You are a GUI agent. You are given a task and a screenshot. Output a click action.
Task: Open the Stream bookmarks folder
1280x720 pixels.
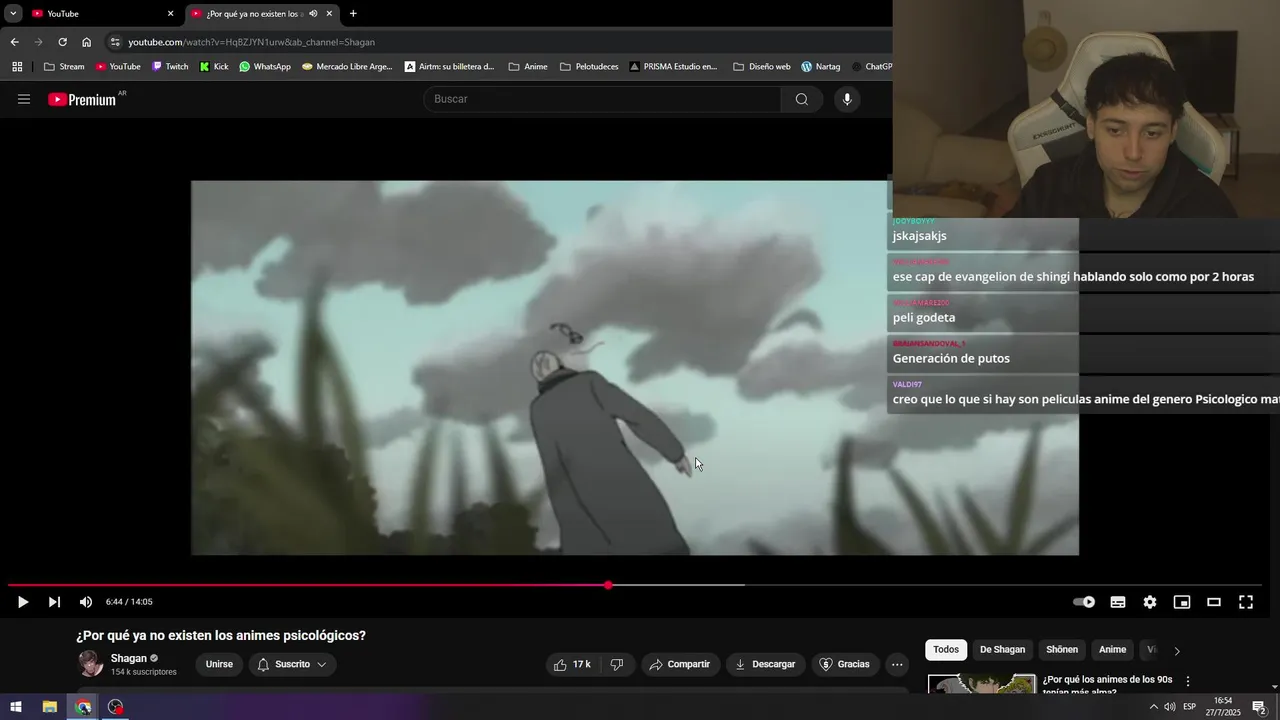pos(64,67)
